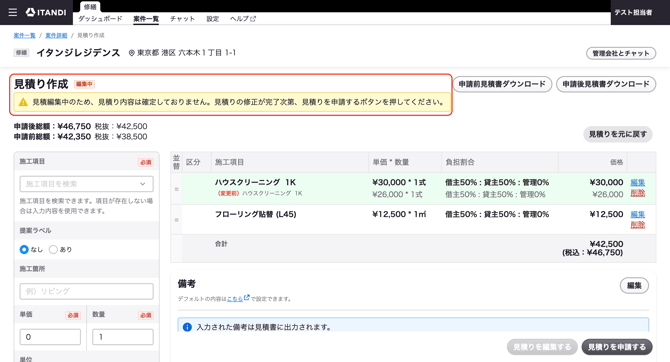
Task: Click the ¥30,000 * 1式 cell
Action: (x=399, y=182)
